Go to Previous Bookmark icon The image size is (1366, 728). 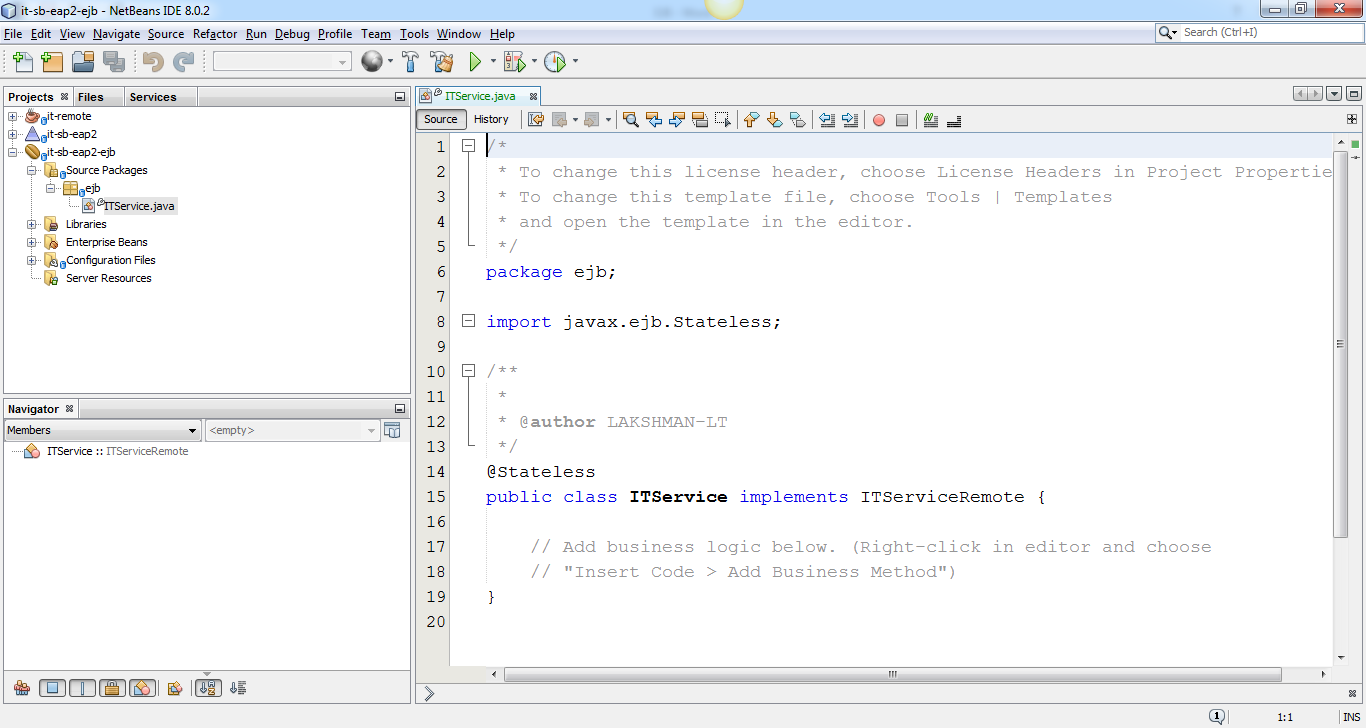[x=752, y=120]
